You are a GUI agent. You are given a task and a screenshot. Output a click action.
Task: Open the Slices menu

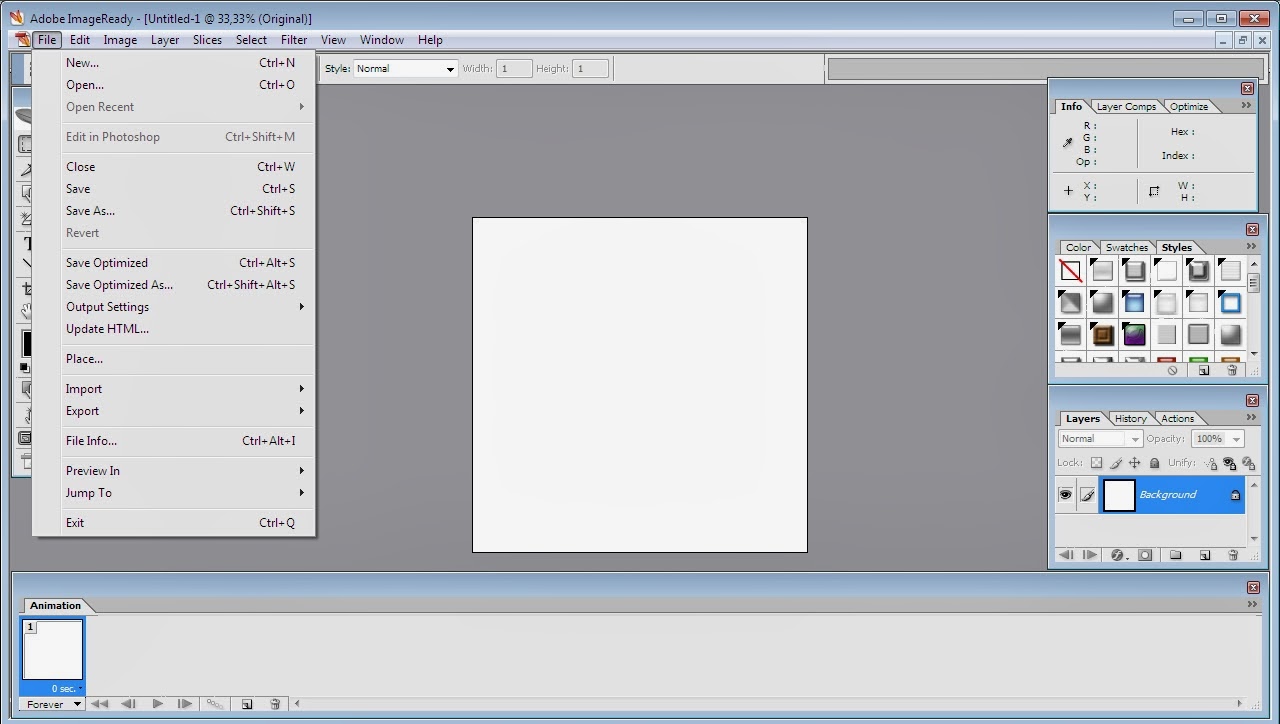pos(207,40)
